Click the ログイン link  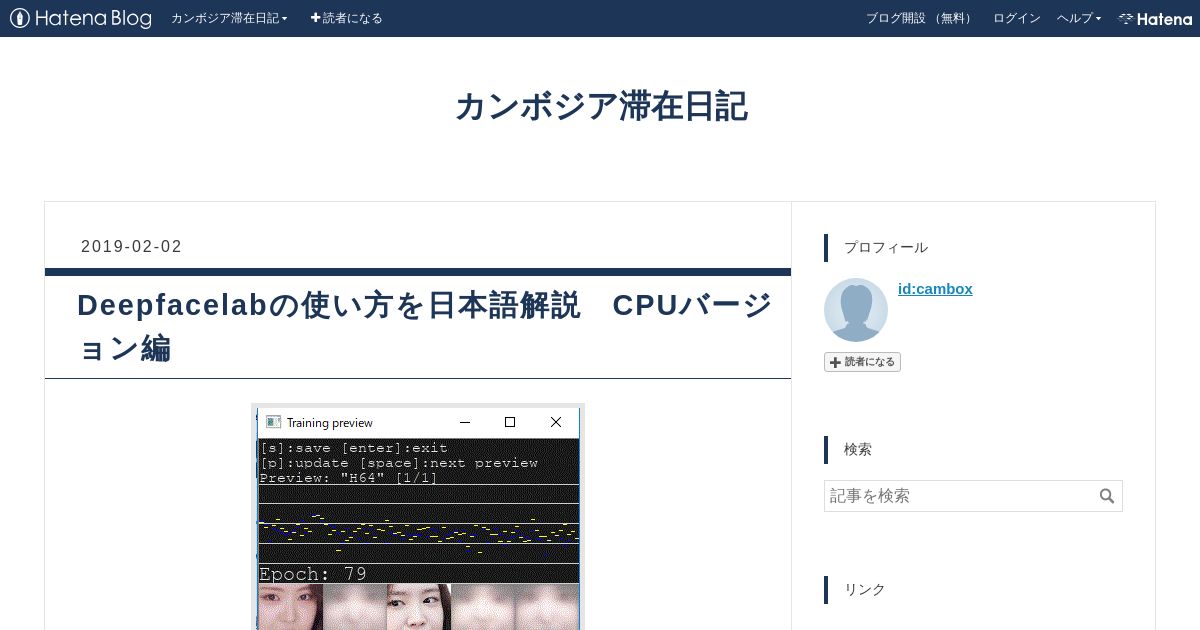tap(1016, 18)
